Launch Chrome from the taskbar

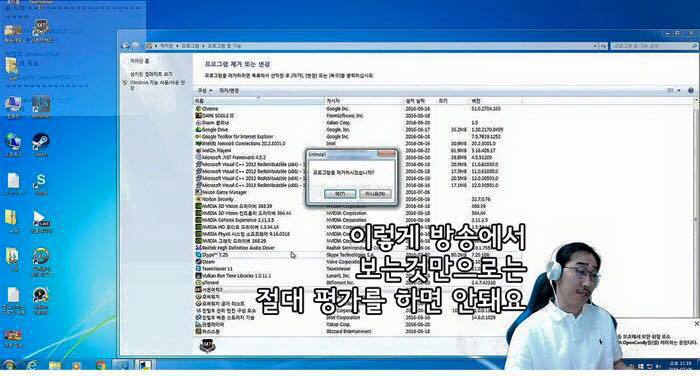[x=100, y=365]
